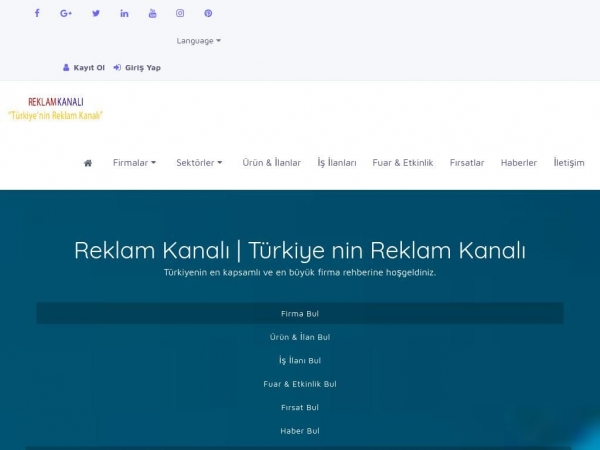Expand the Firmalar menu
600x450 pixels.
[x=134, y=163]
